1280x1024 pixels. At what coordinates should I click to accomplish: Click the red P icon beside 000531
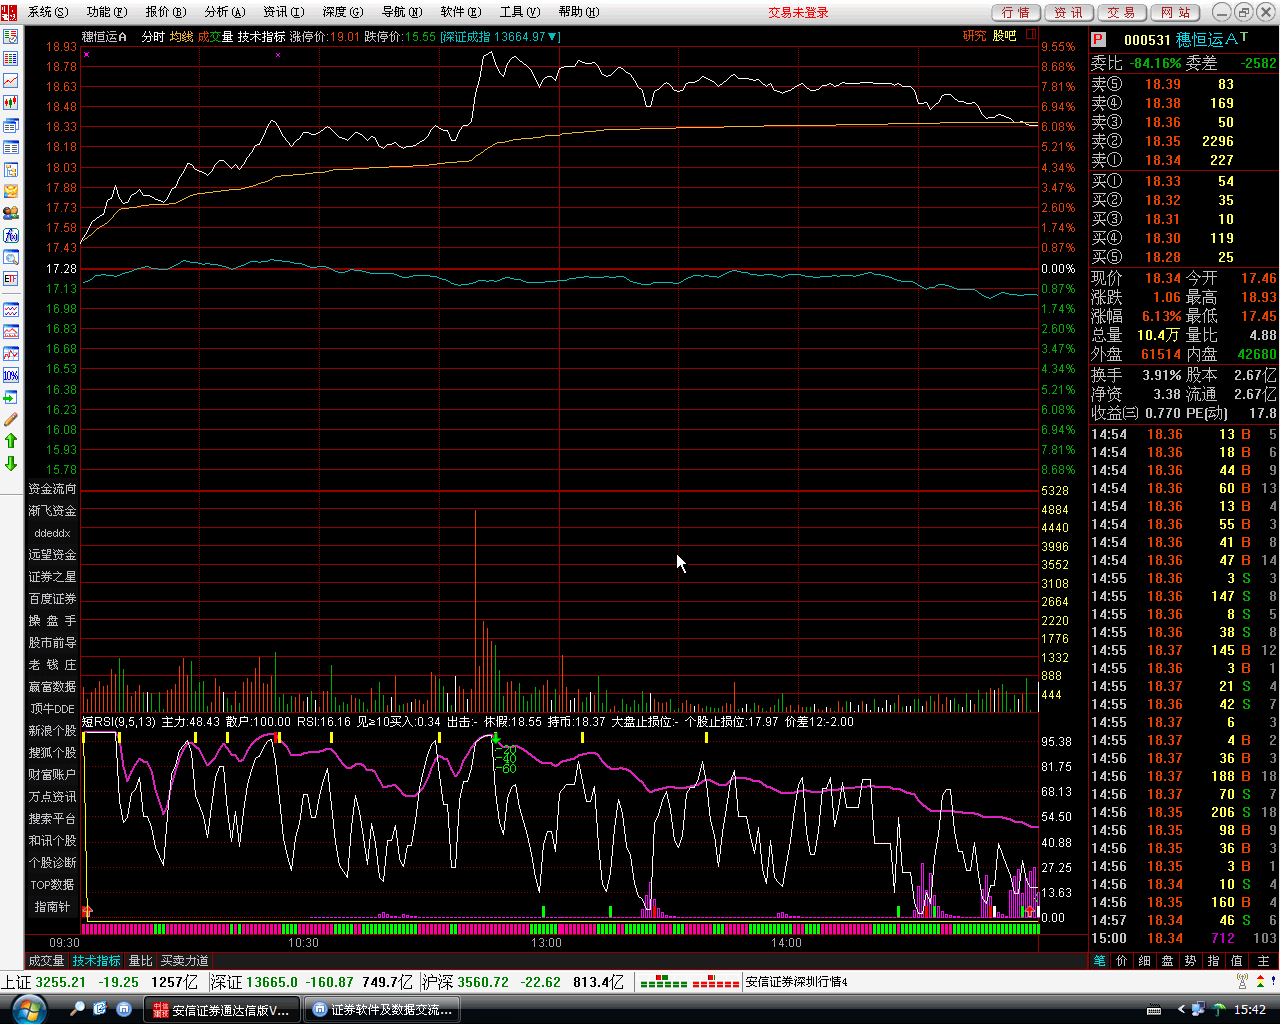click(x=1098, y=39)
